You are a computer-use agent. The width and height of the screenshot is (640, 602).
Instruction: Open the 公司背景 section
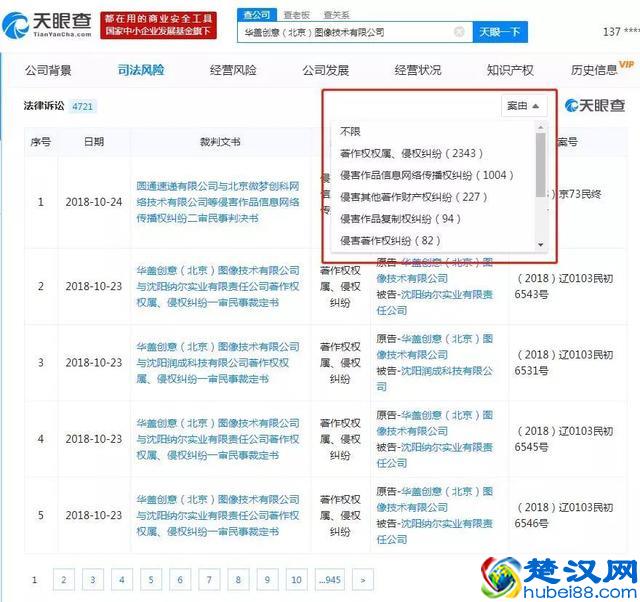pyautogui.click(x=48, y=70)
